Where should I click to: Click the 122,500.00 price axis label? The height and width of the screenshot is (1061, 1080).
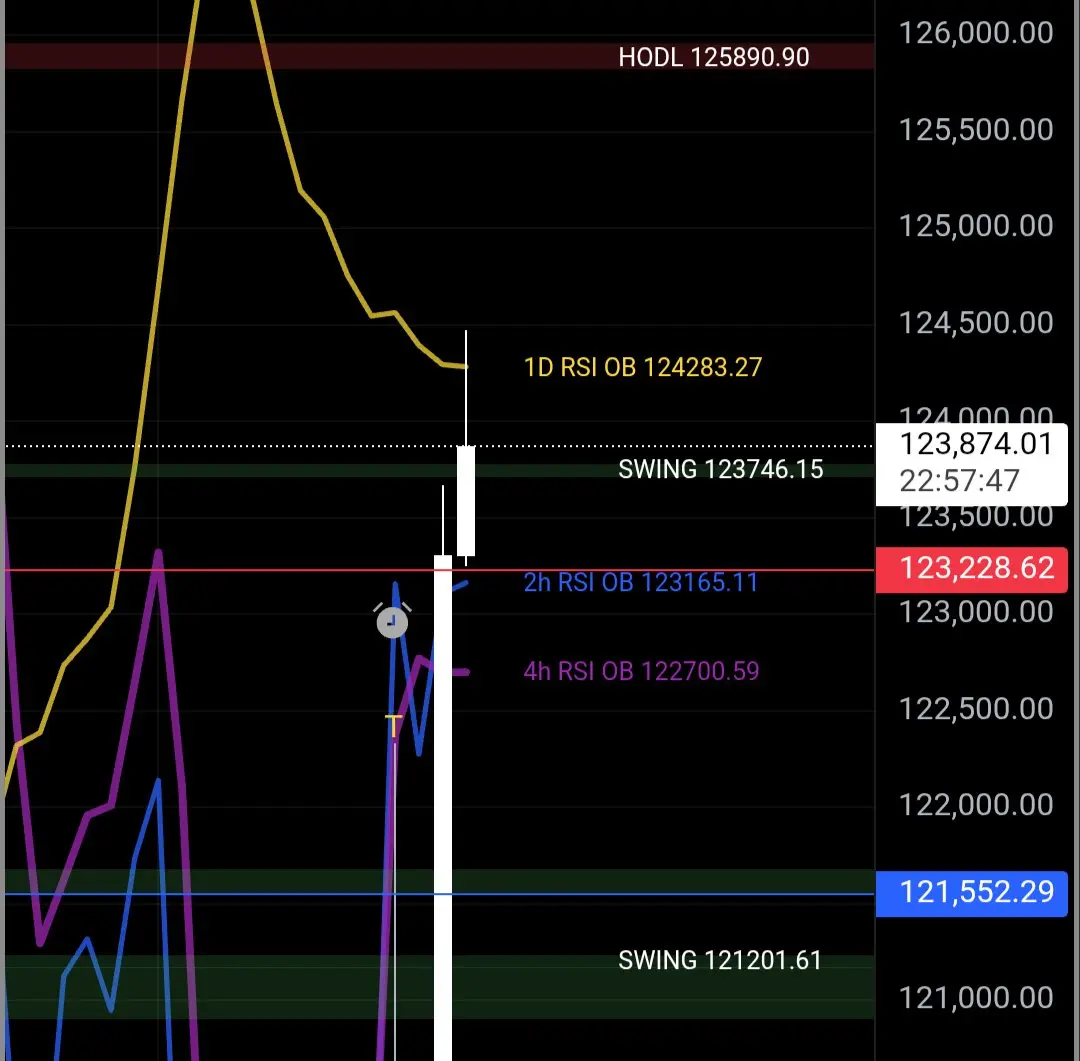(x=976, y=708)
